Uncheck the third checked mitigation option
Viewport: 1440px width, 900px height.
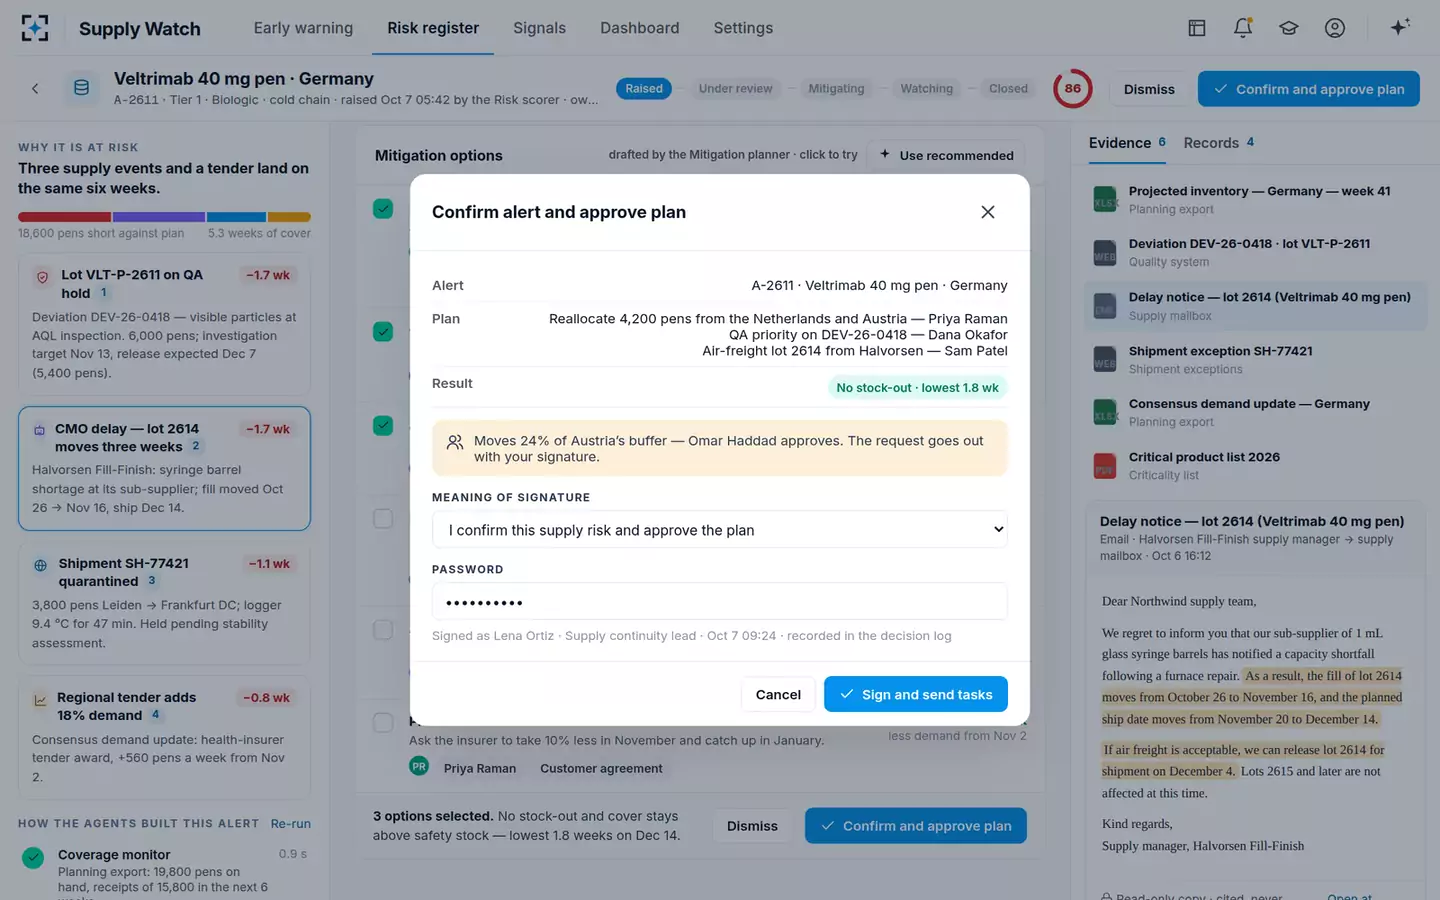383,425
